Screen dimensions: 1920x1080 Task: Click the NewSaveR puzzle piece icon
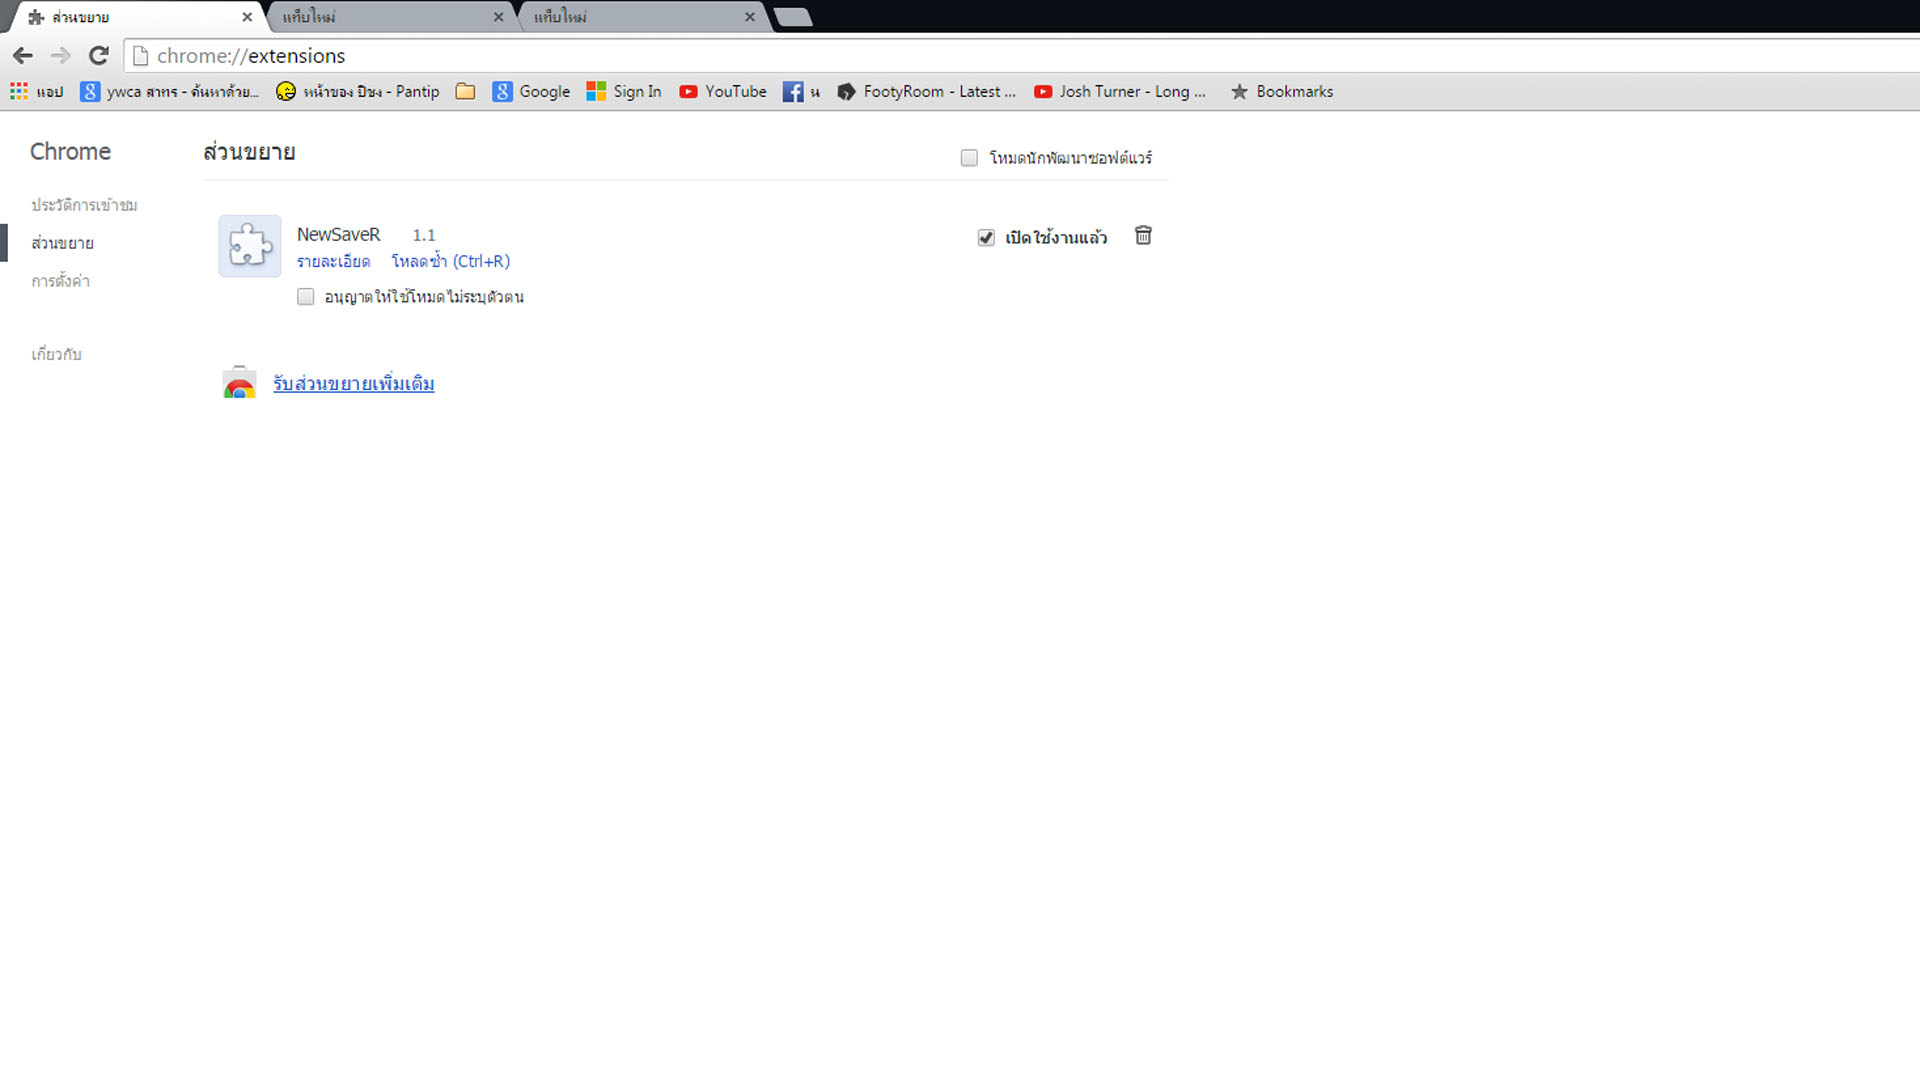tap(250, 246)
